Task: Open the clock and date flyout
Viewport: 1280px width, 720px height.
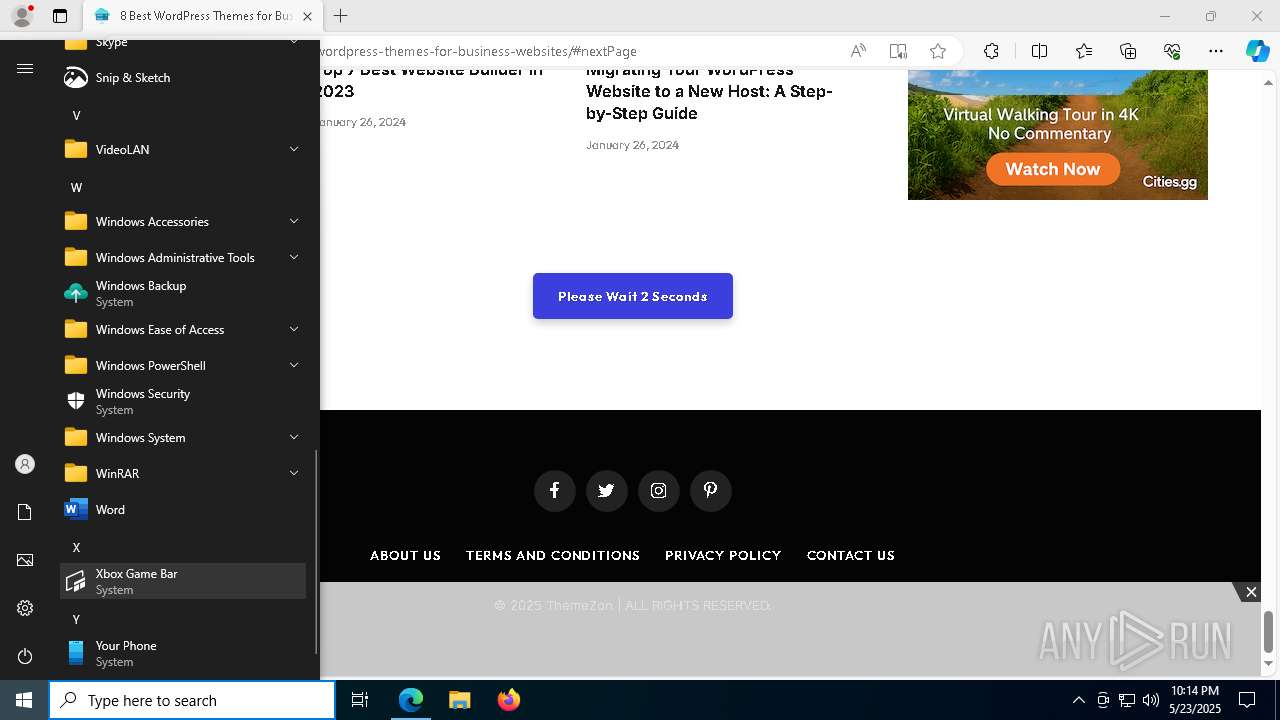Action: (1195, 700)
